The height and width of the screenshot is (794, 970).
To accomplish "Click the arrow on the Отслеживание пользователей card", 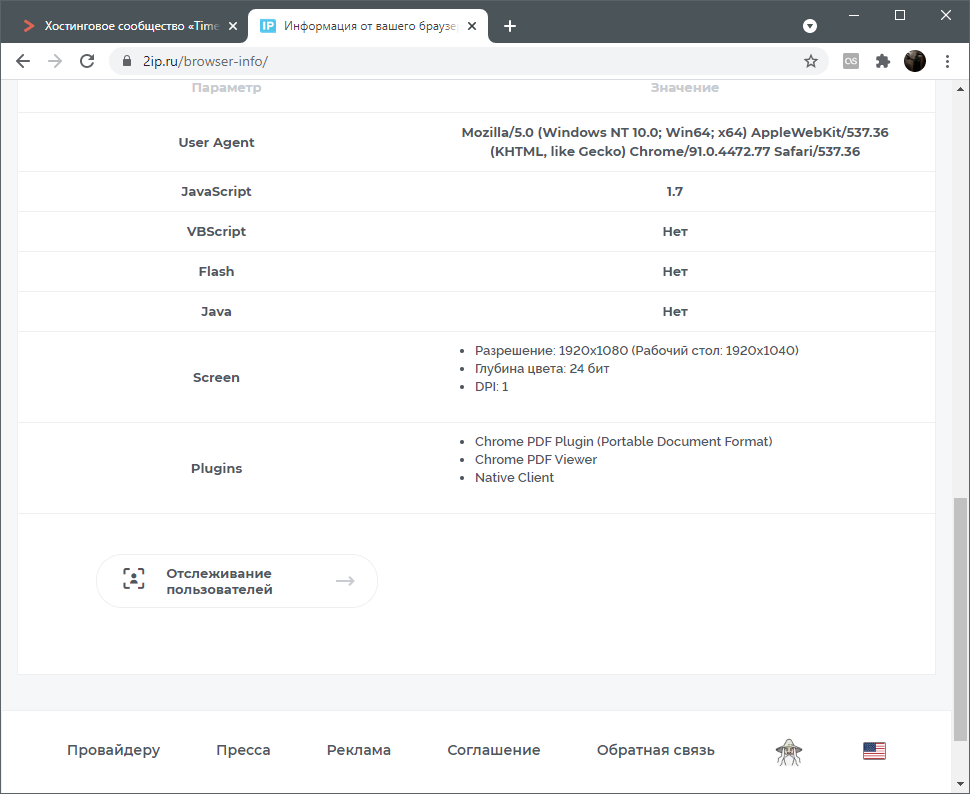I will click(345, 580).
